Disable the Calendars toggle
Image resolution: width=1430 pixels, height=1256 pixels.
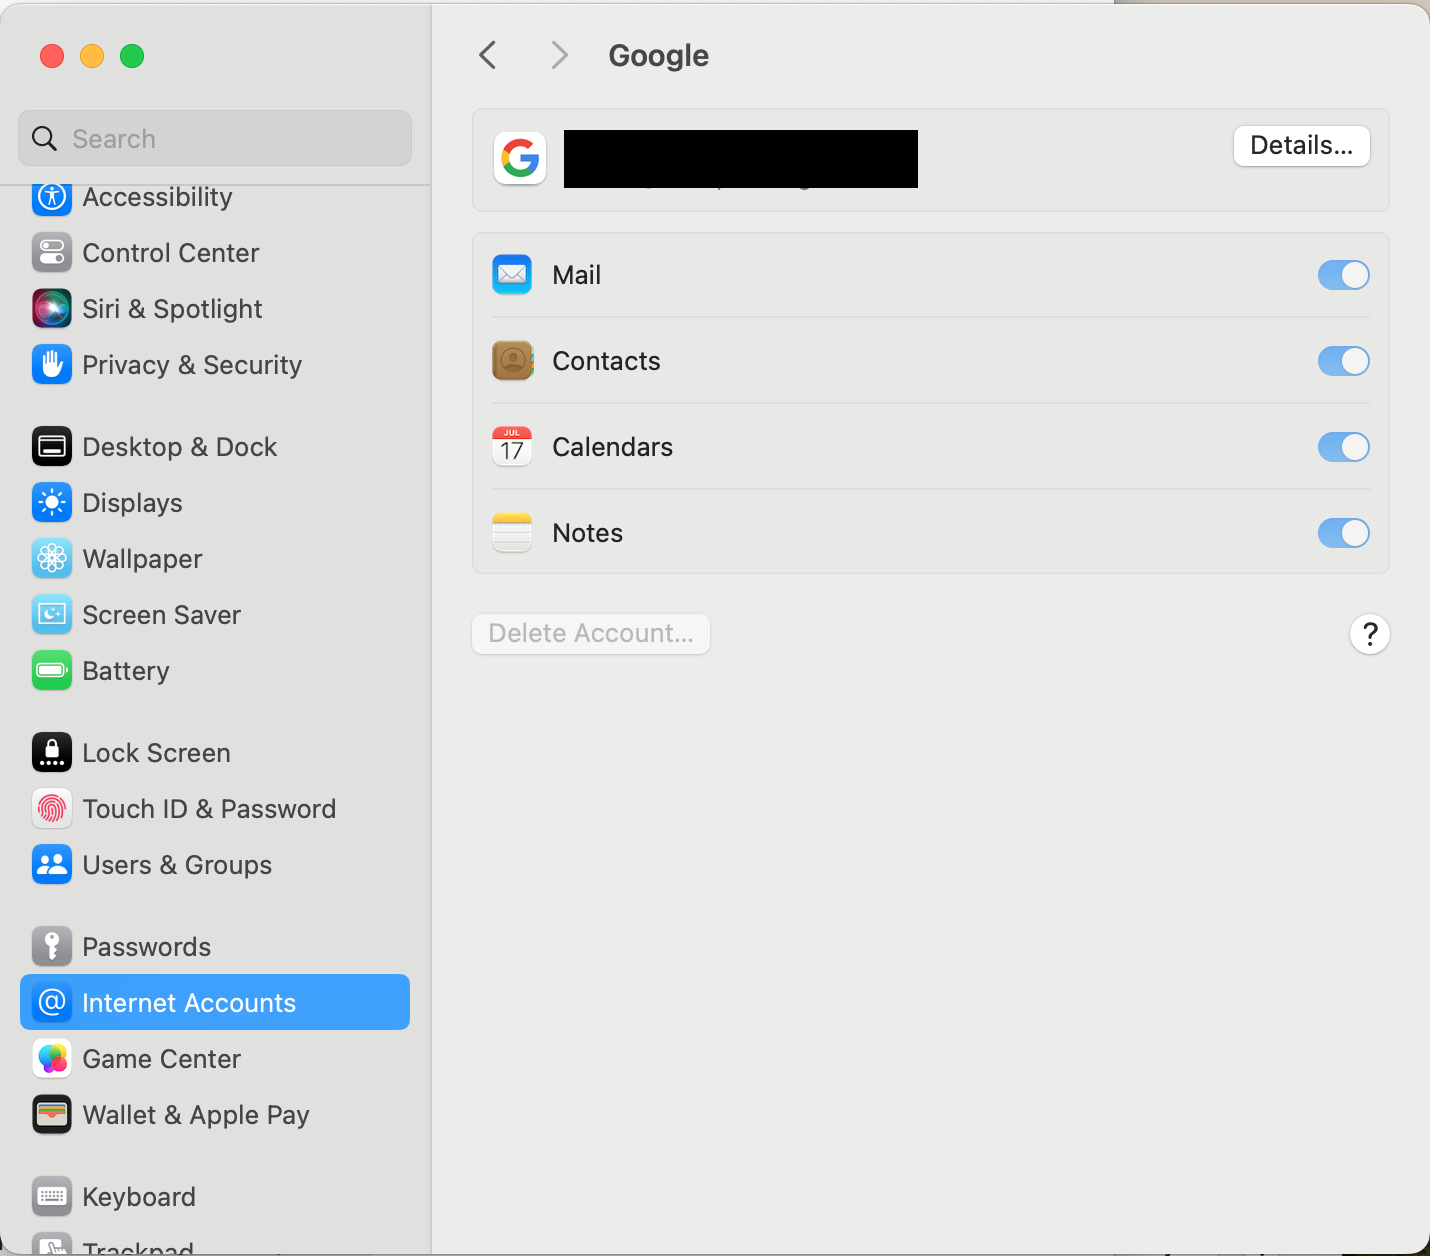pos(1344,447)
